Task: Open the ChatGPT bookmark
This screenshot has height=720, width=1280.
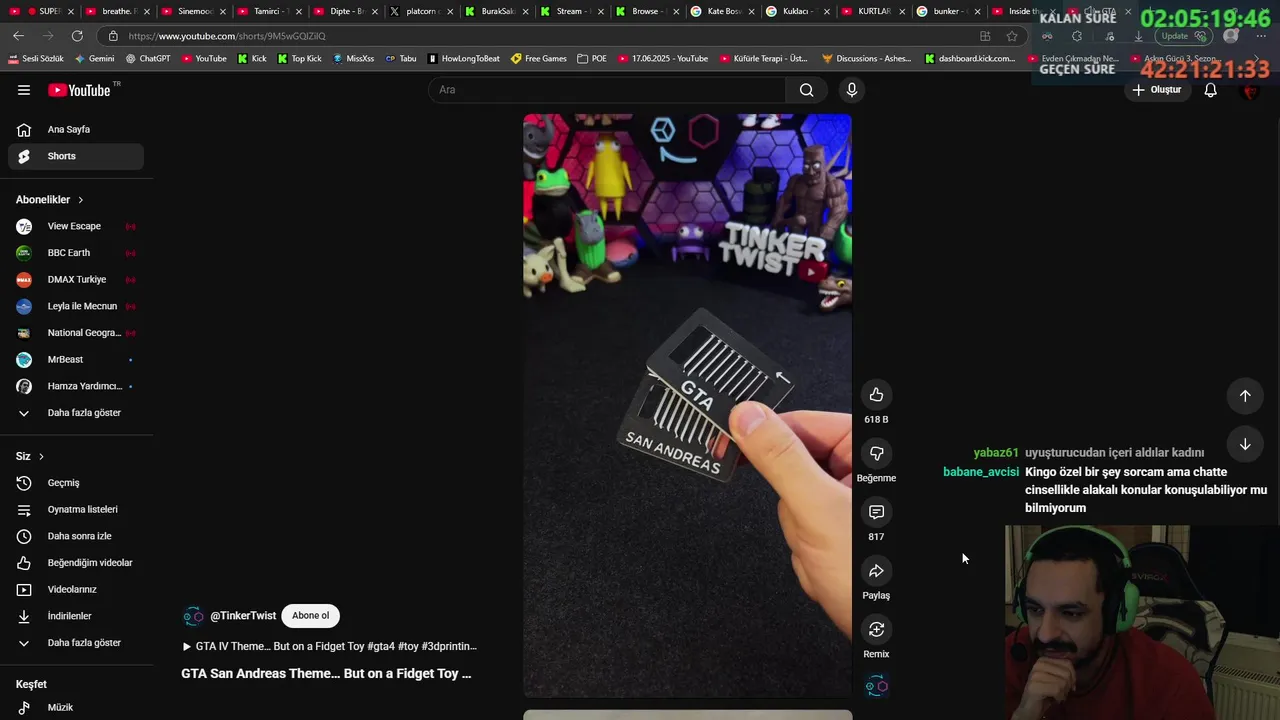Action: (x=148, y=59)
